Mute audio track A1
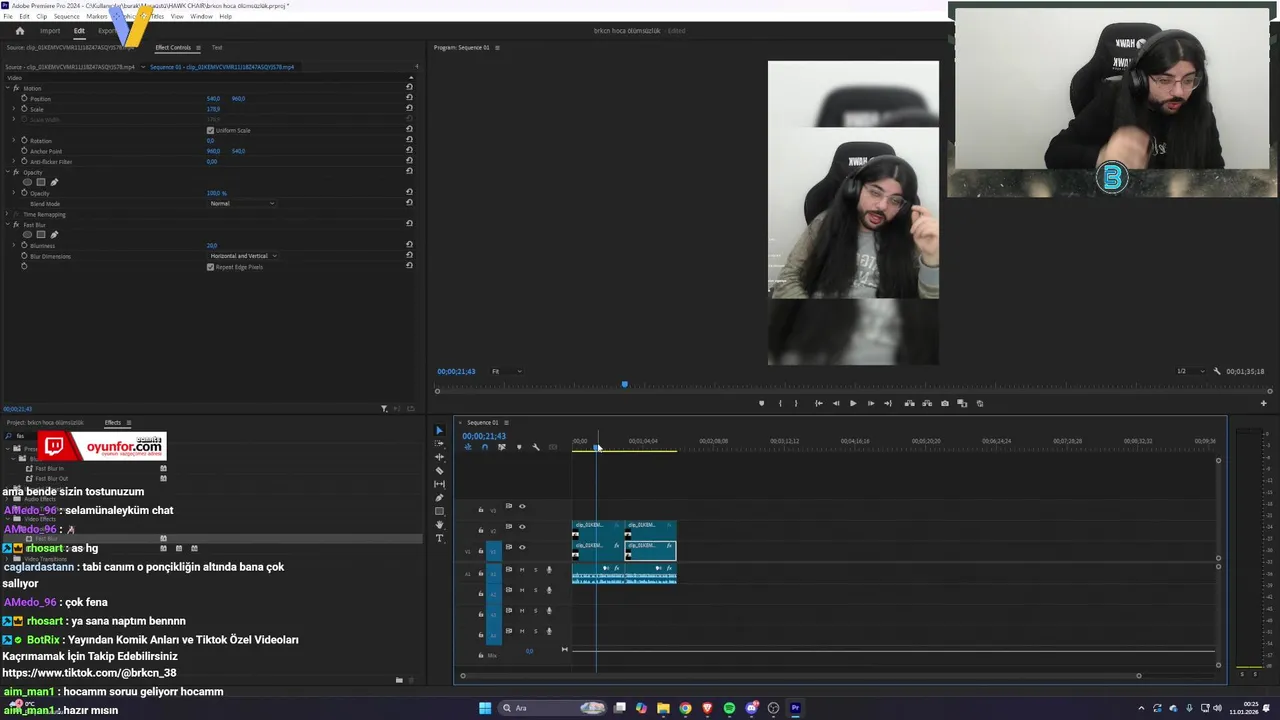The width and height of the screenshot is (1280, 720). [x=521, y=570]
